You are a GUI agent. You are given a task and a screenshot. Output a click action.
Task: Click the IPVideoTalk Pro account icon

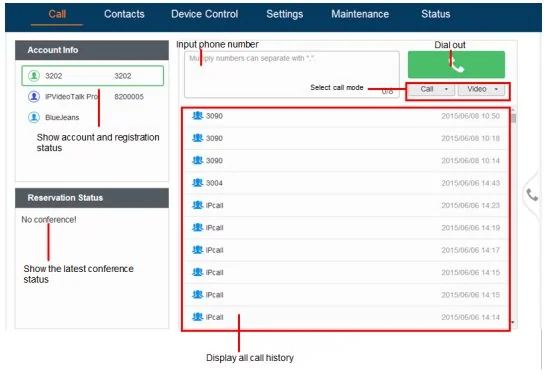34,96
